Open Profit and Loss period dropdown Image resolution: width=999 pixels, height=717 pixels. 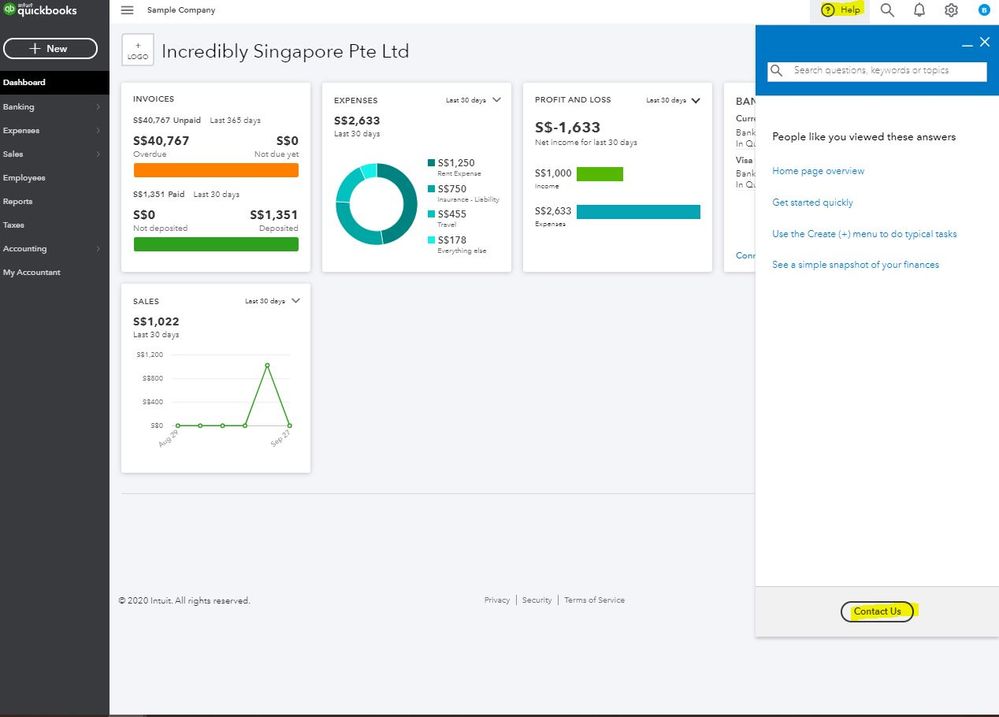[673, 100]
